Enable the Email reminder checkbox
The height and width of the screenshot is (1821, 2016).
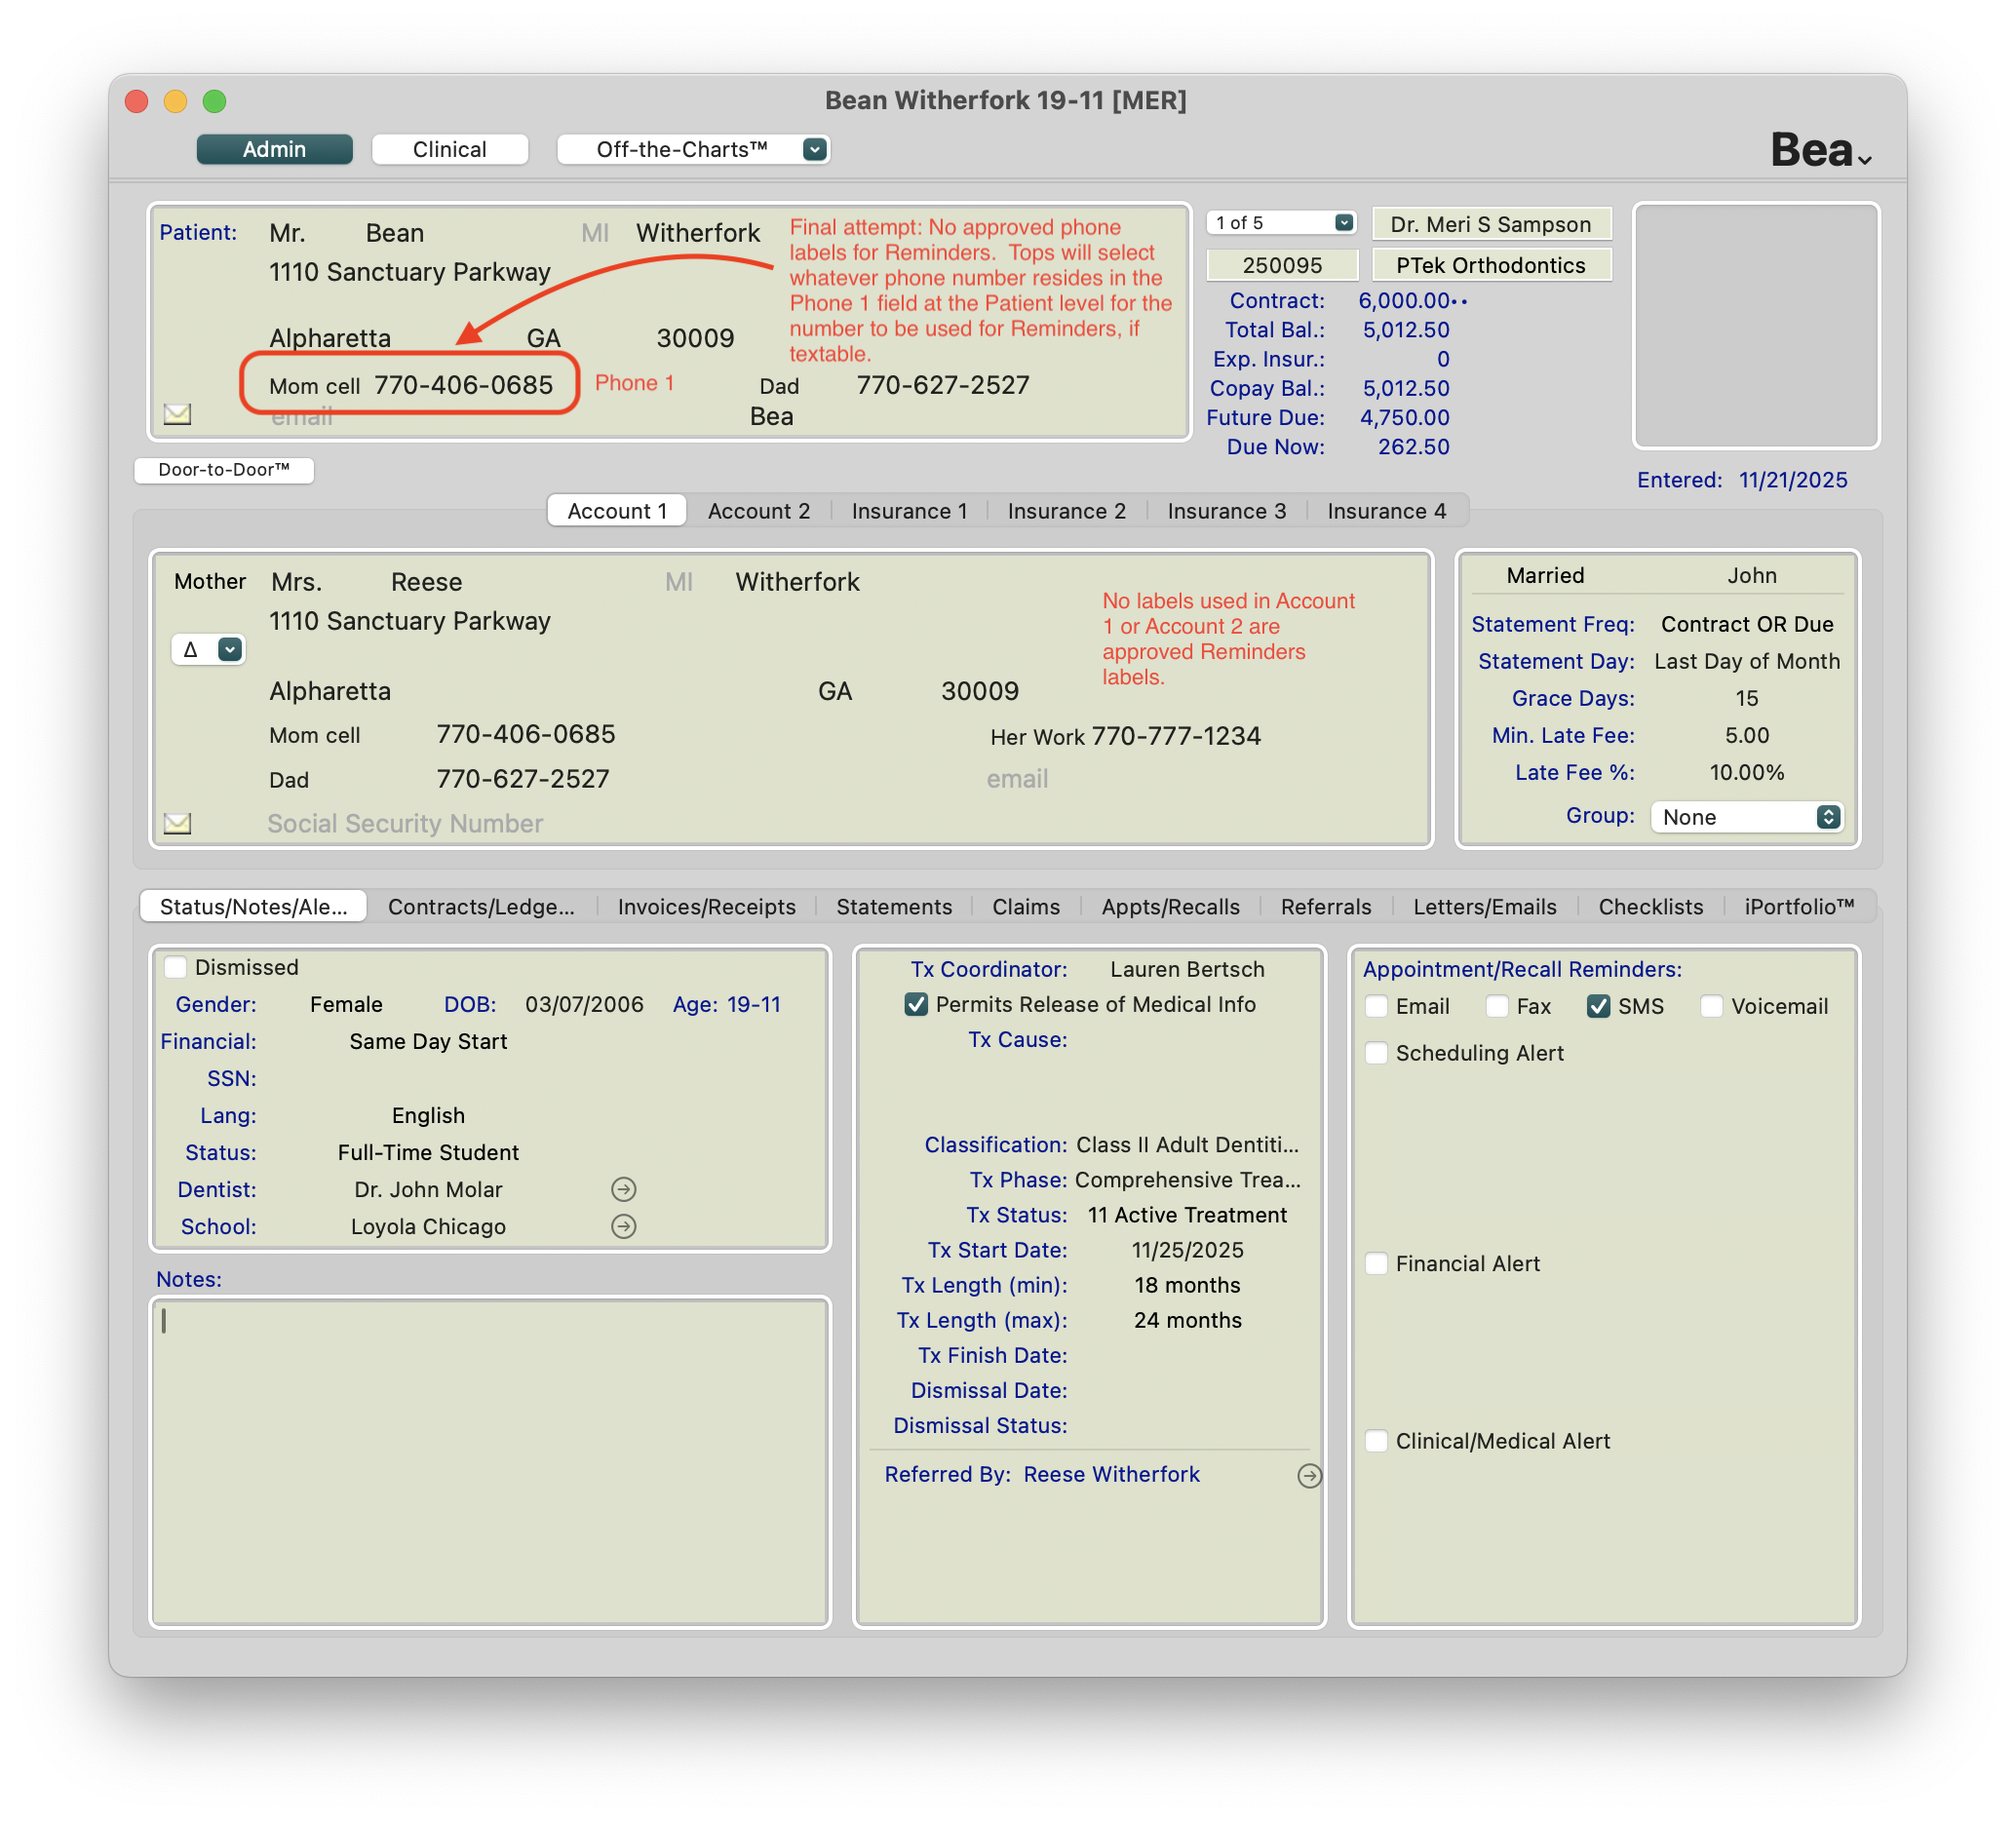[1376, 1006]
